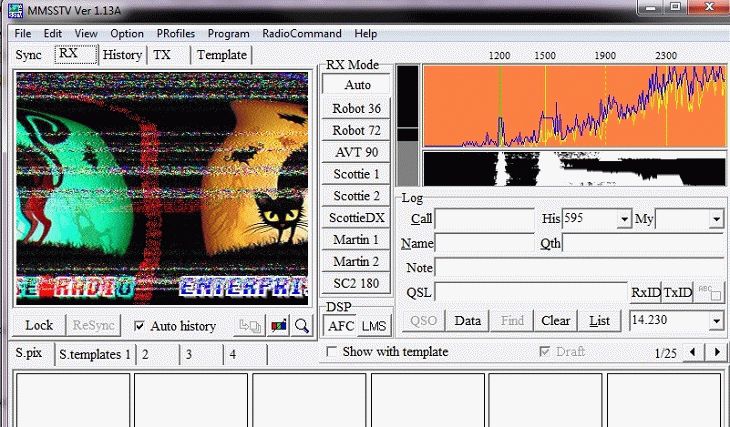Open the Edit menu

point(53,34)
